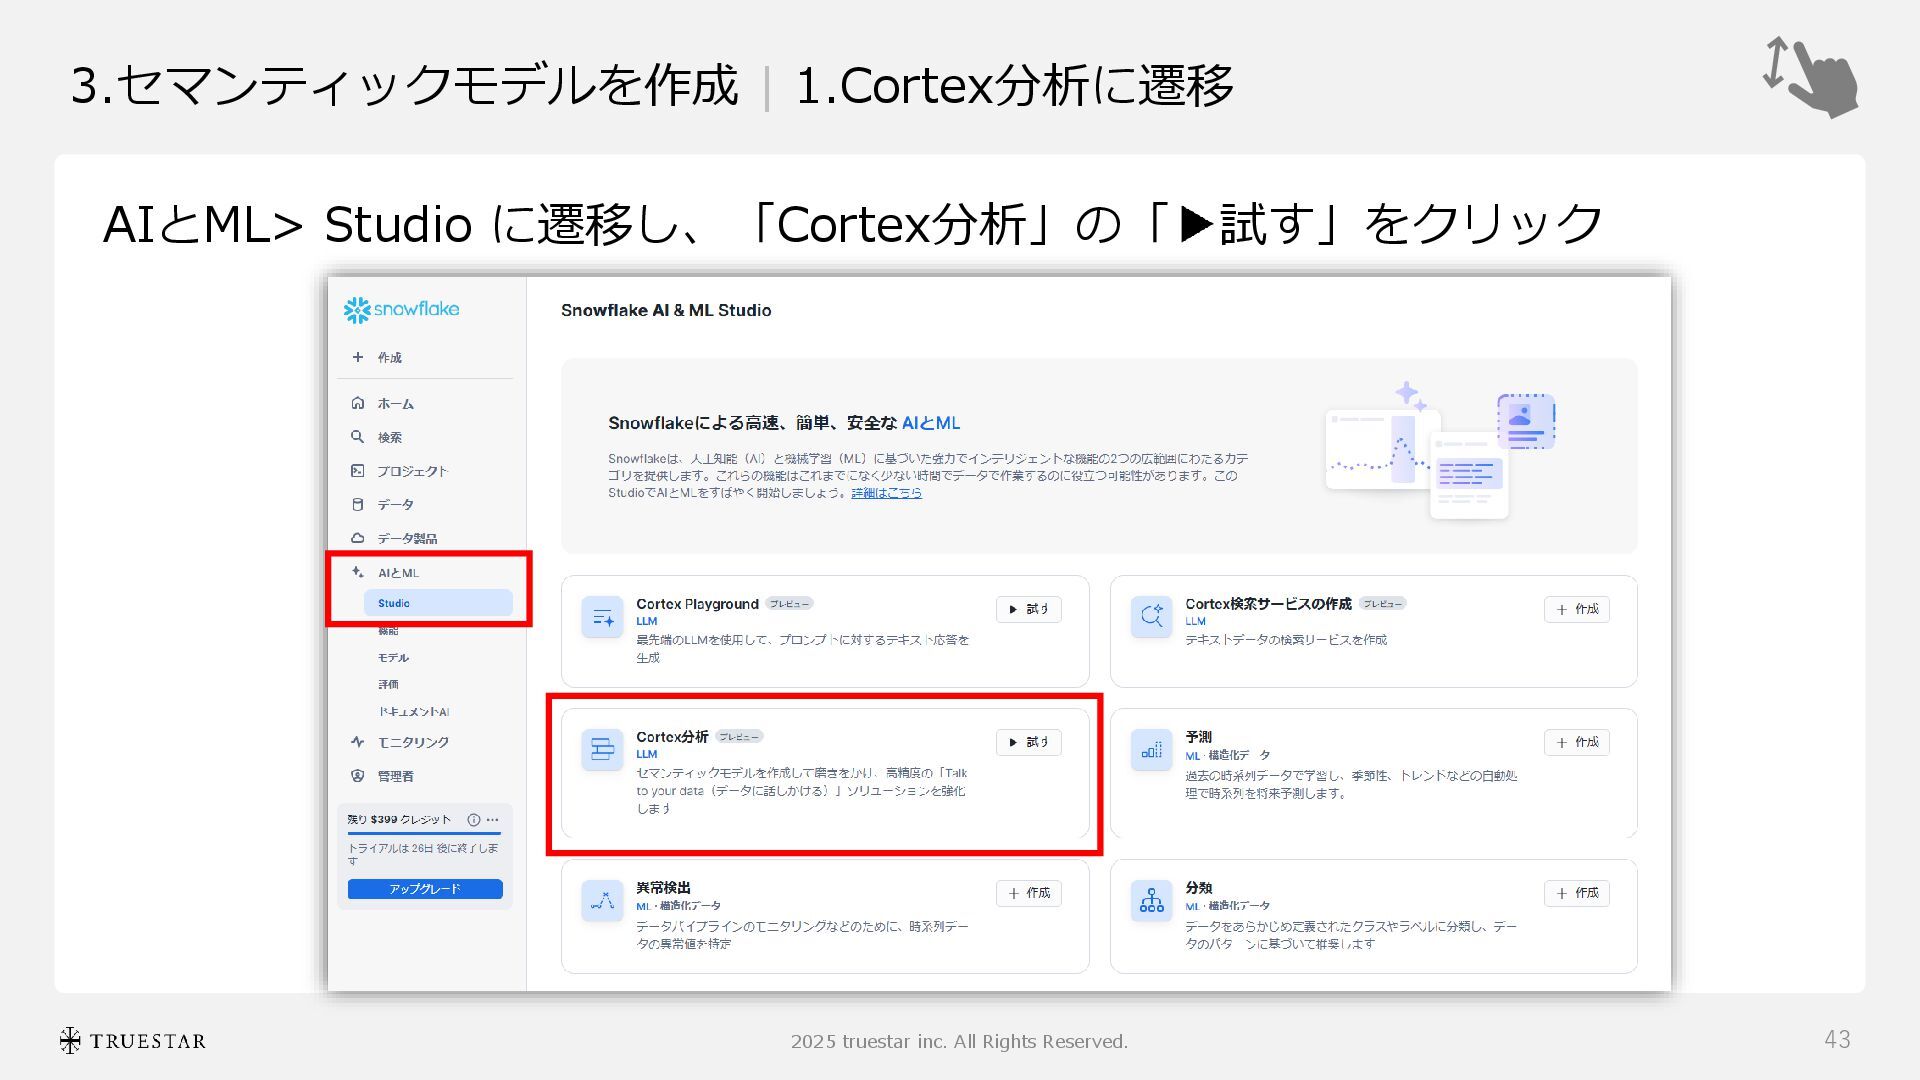This screenshot has width=1920, height=1080.
Task: Click 試す on the Cortex分析 card
Action: 1028,742
